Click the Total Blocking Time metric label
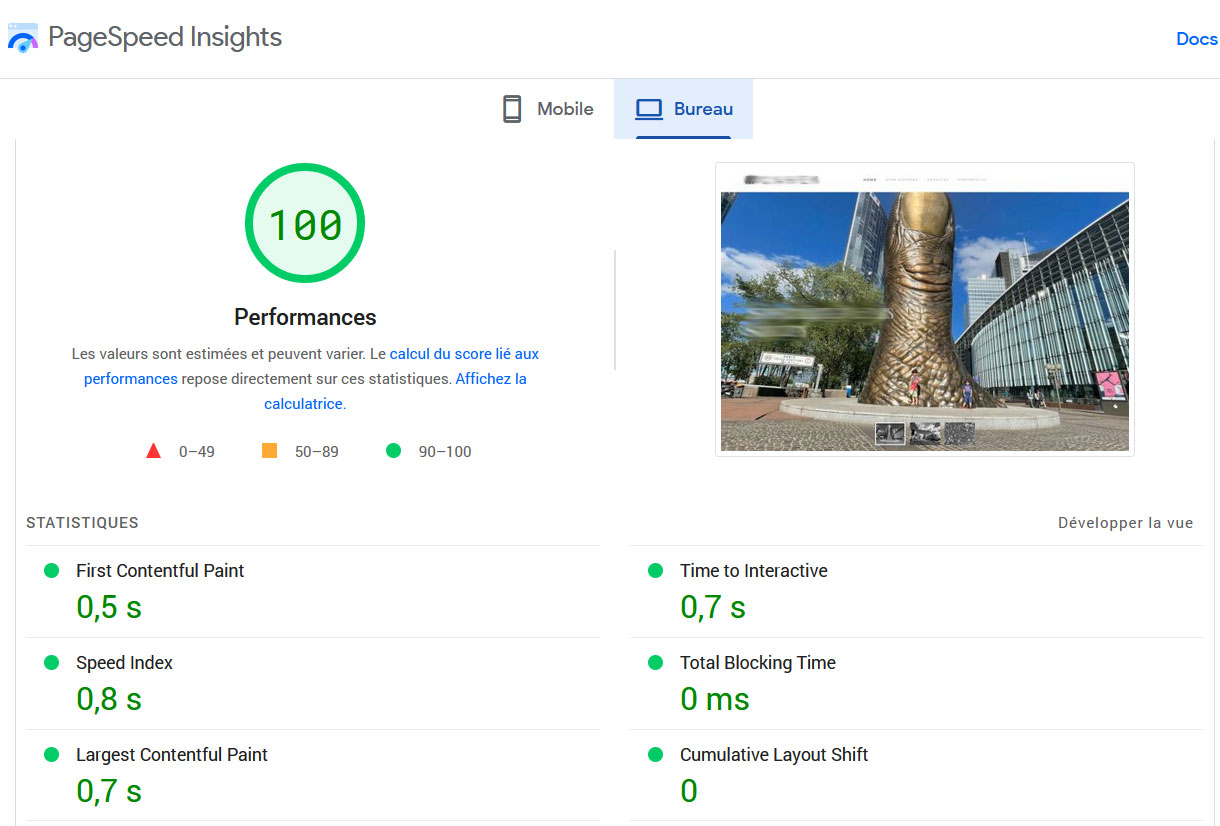This screenshot has width=1220, height=826. tap(758, 663)
